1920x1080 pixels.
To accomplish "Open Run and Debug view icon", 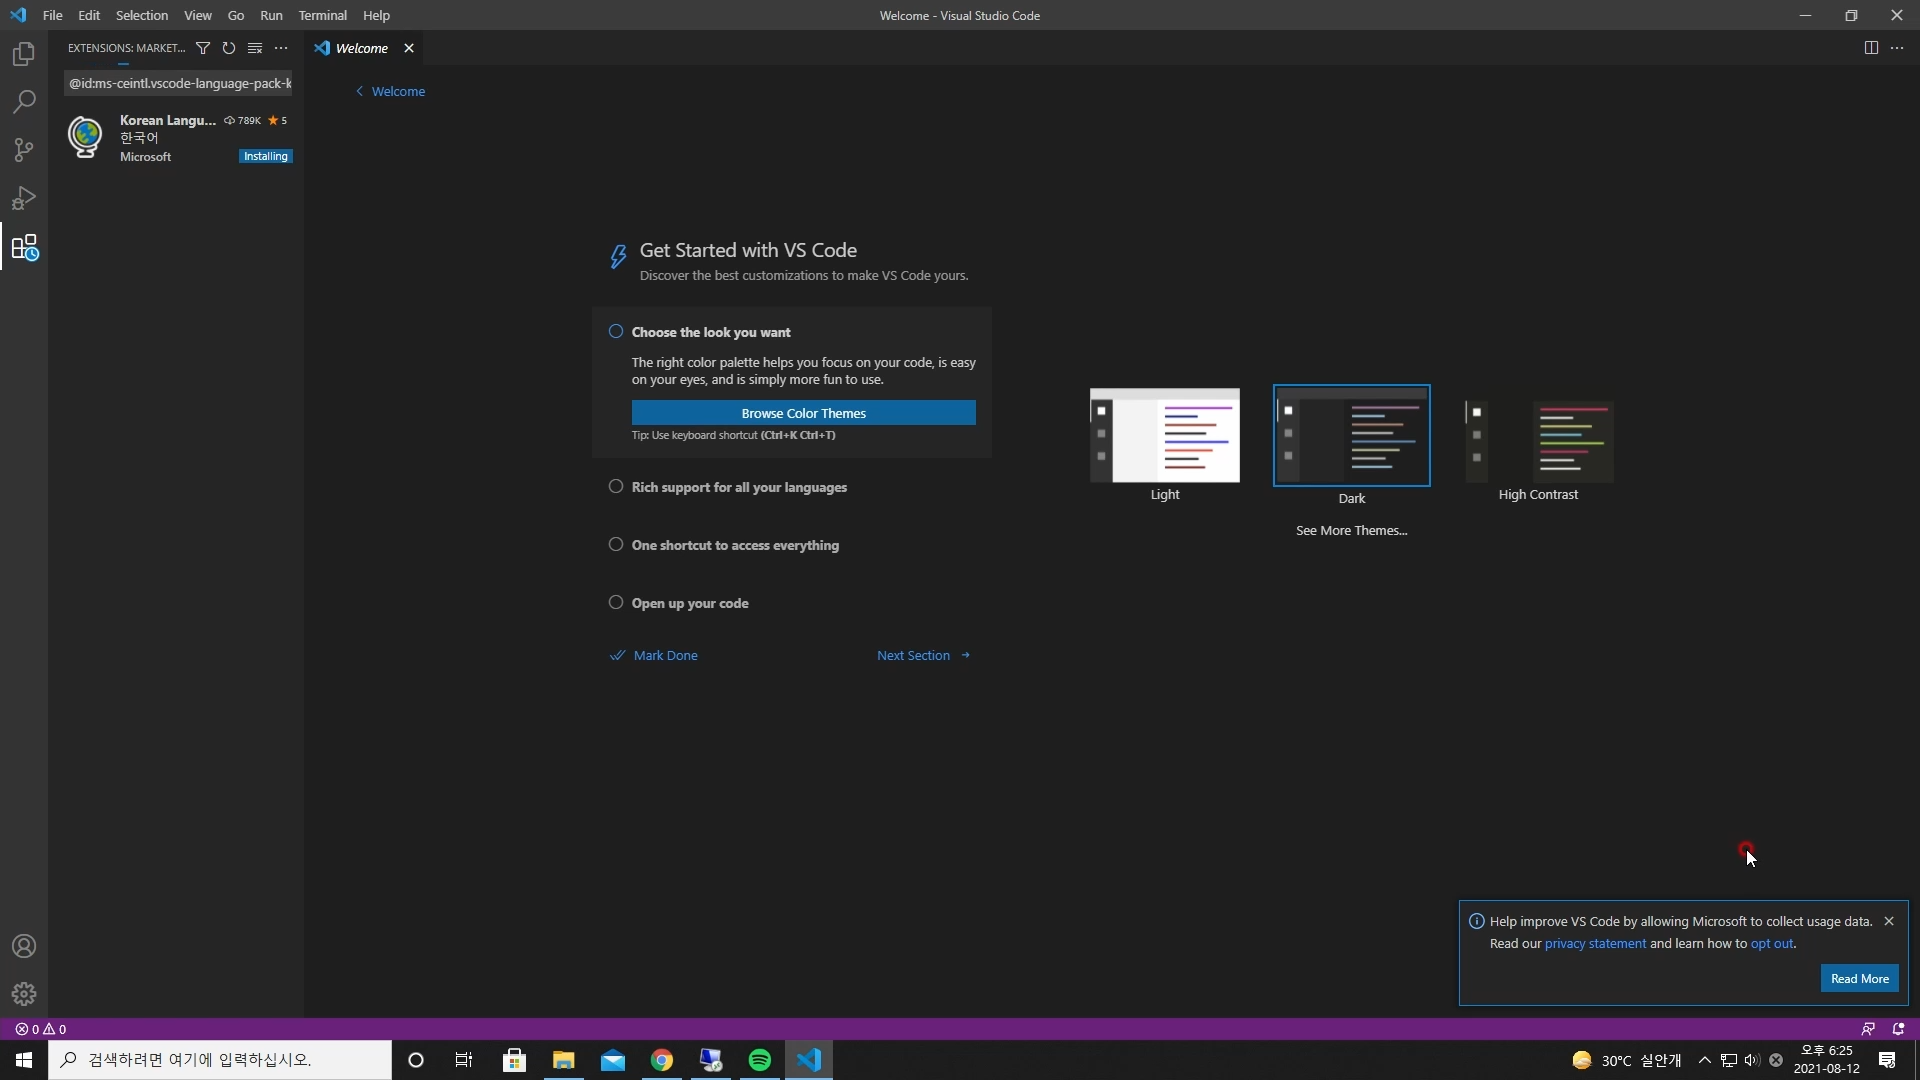I will (x=24, y=198).
